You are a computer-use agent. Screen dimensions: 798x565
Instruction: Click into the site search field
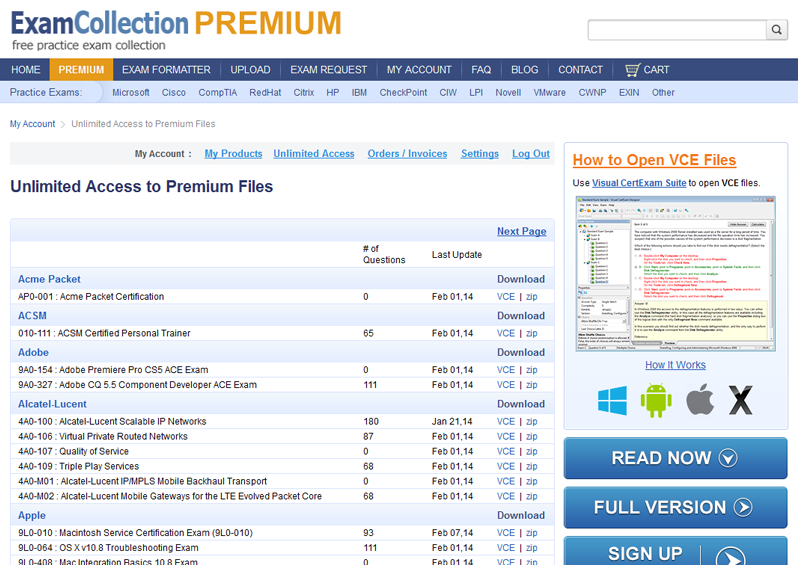pos(677,30)
